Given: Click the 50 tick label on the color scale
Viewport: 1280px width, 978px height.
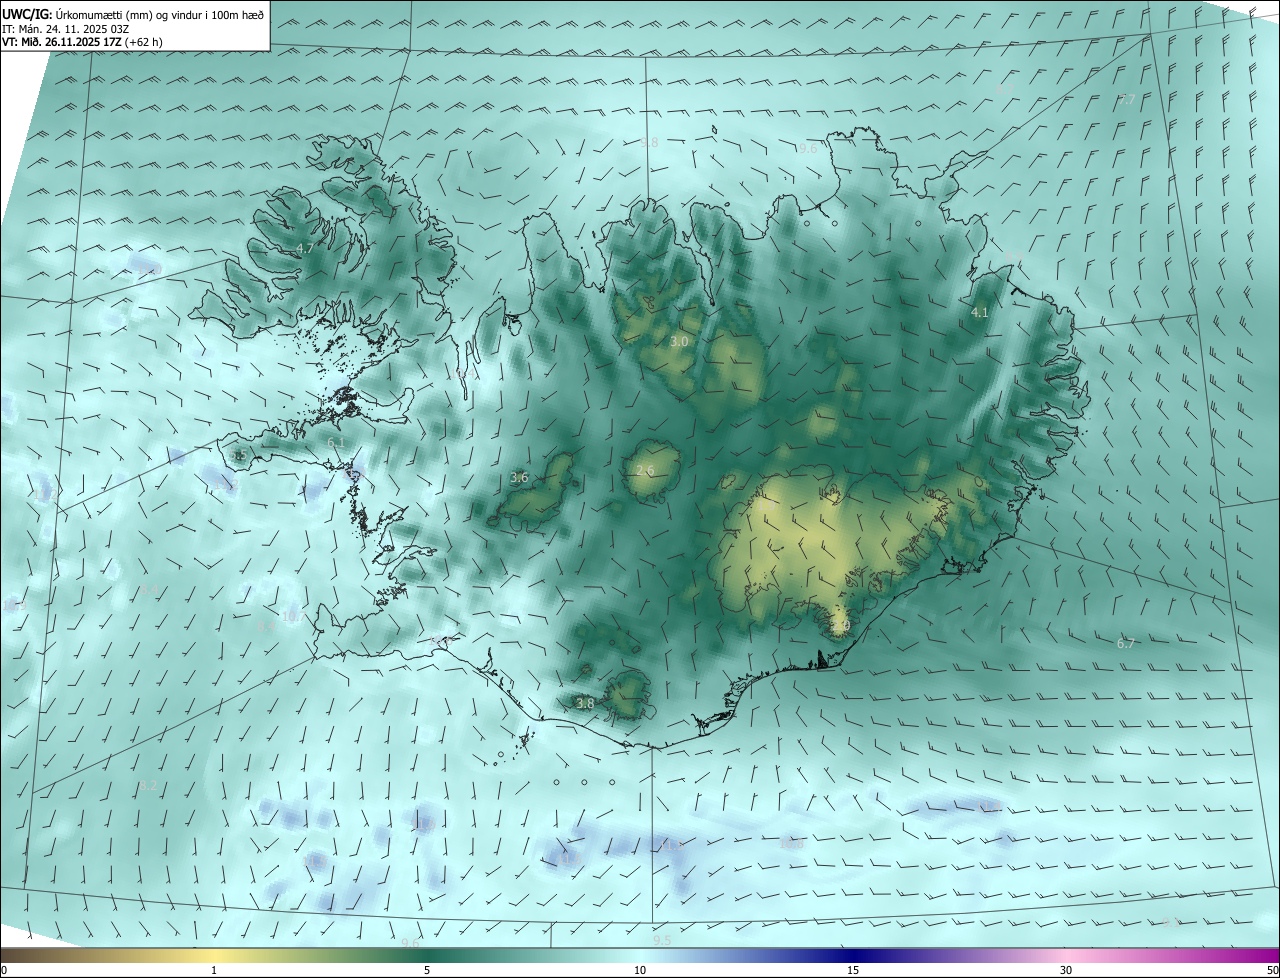Looking at the screenshot, I should [x=1272, y=970].
